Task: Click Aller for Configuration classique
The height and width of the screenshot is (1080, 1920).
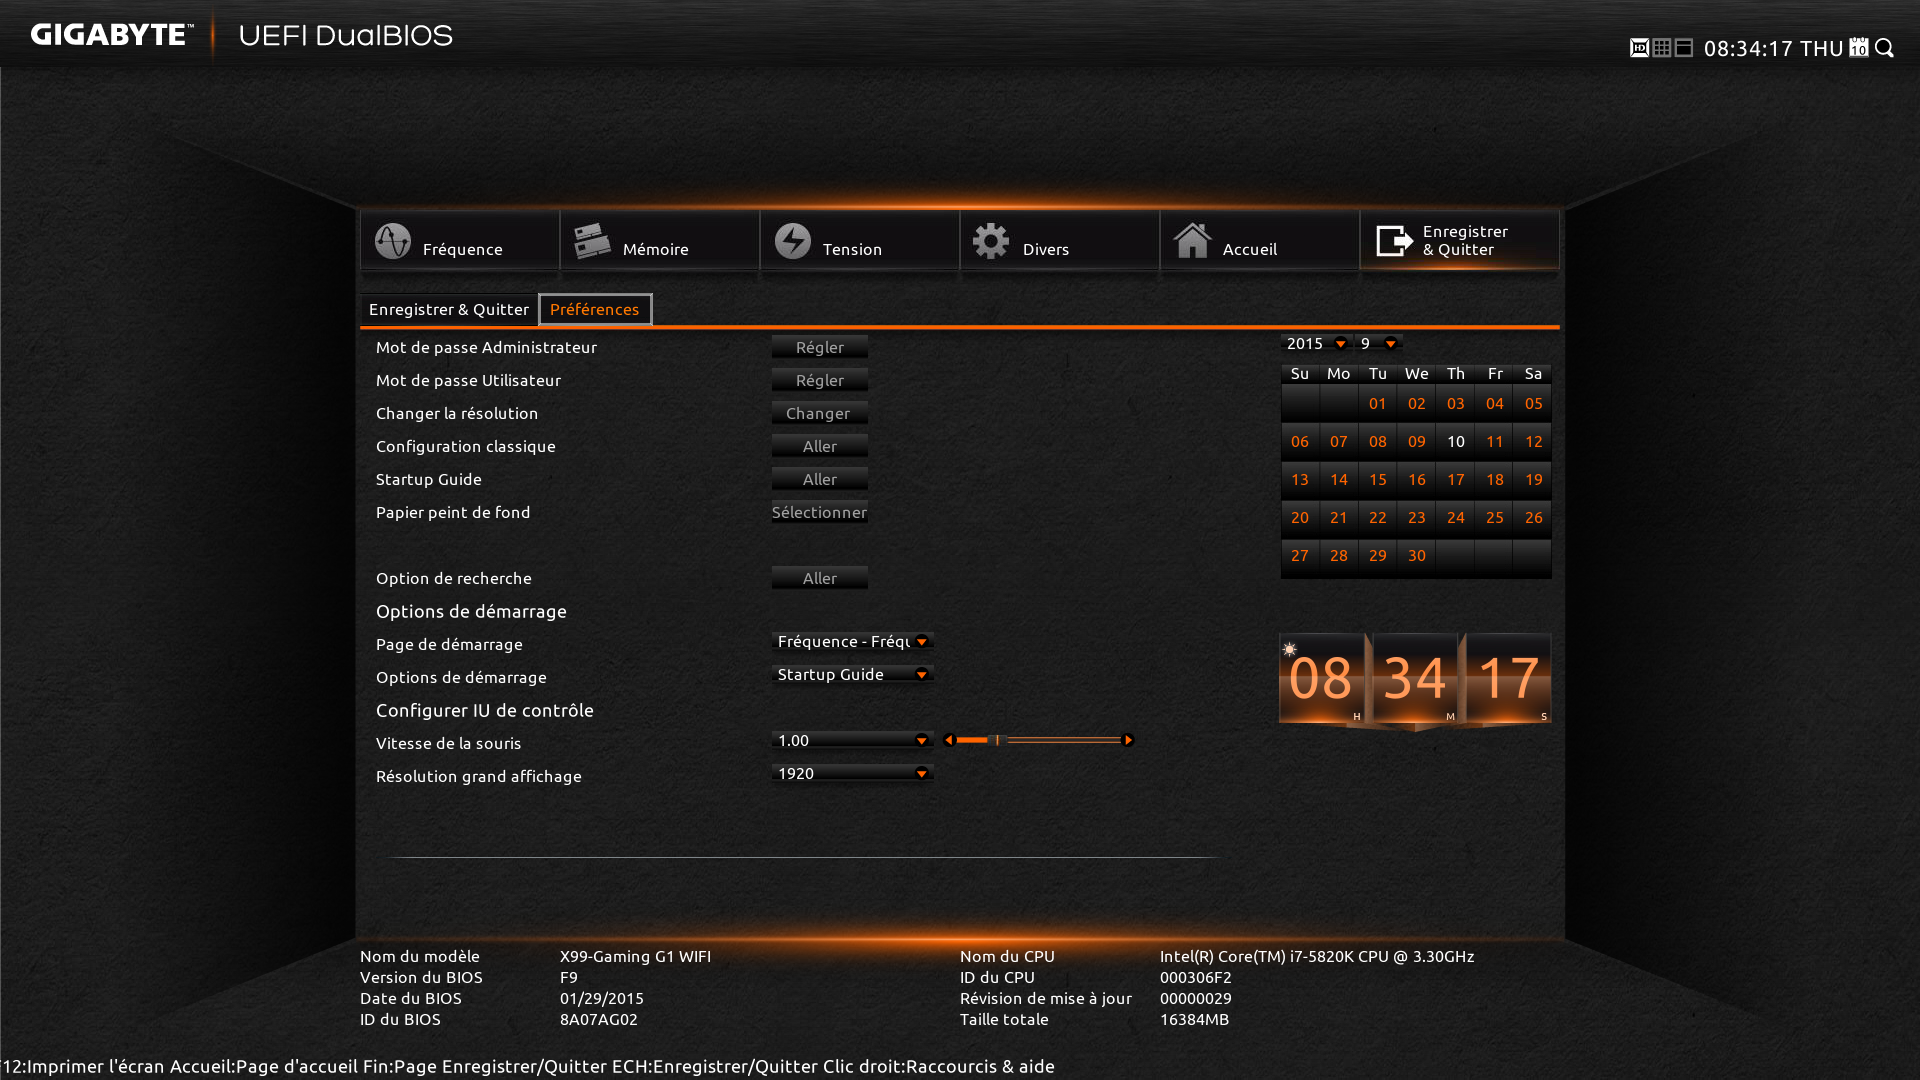Action: click(820, 446)
